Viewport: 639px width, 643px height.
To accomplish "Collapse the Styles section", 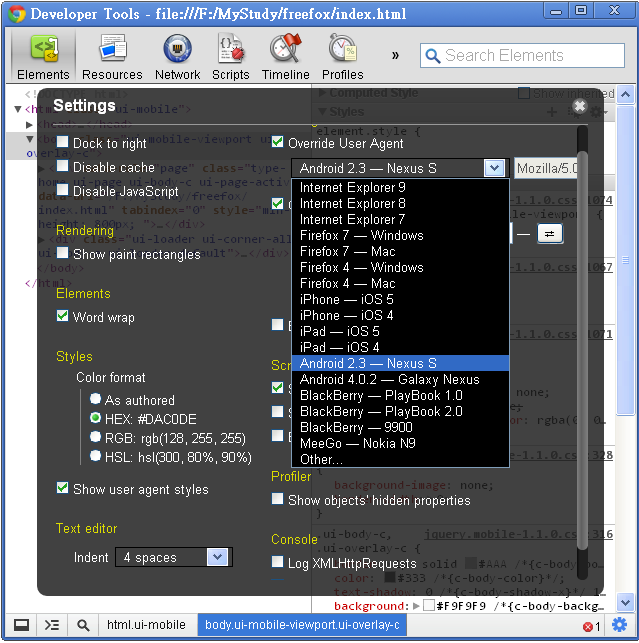I will [322, 112].
